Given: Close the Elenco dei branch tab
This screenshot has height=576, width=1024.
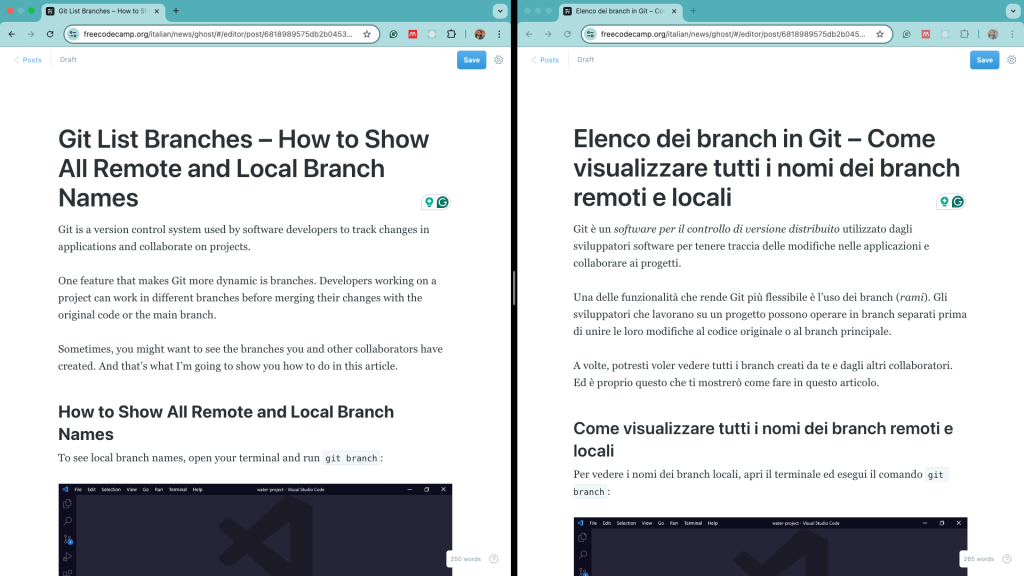Looking at the screenshot, I should [x=674, y=11].
